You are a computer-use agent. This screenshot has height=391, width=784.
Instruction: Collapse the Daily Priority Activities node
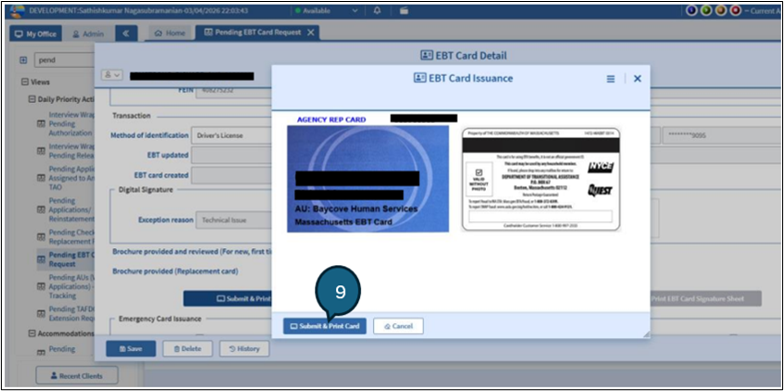click(32, 99)
